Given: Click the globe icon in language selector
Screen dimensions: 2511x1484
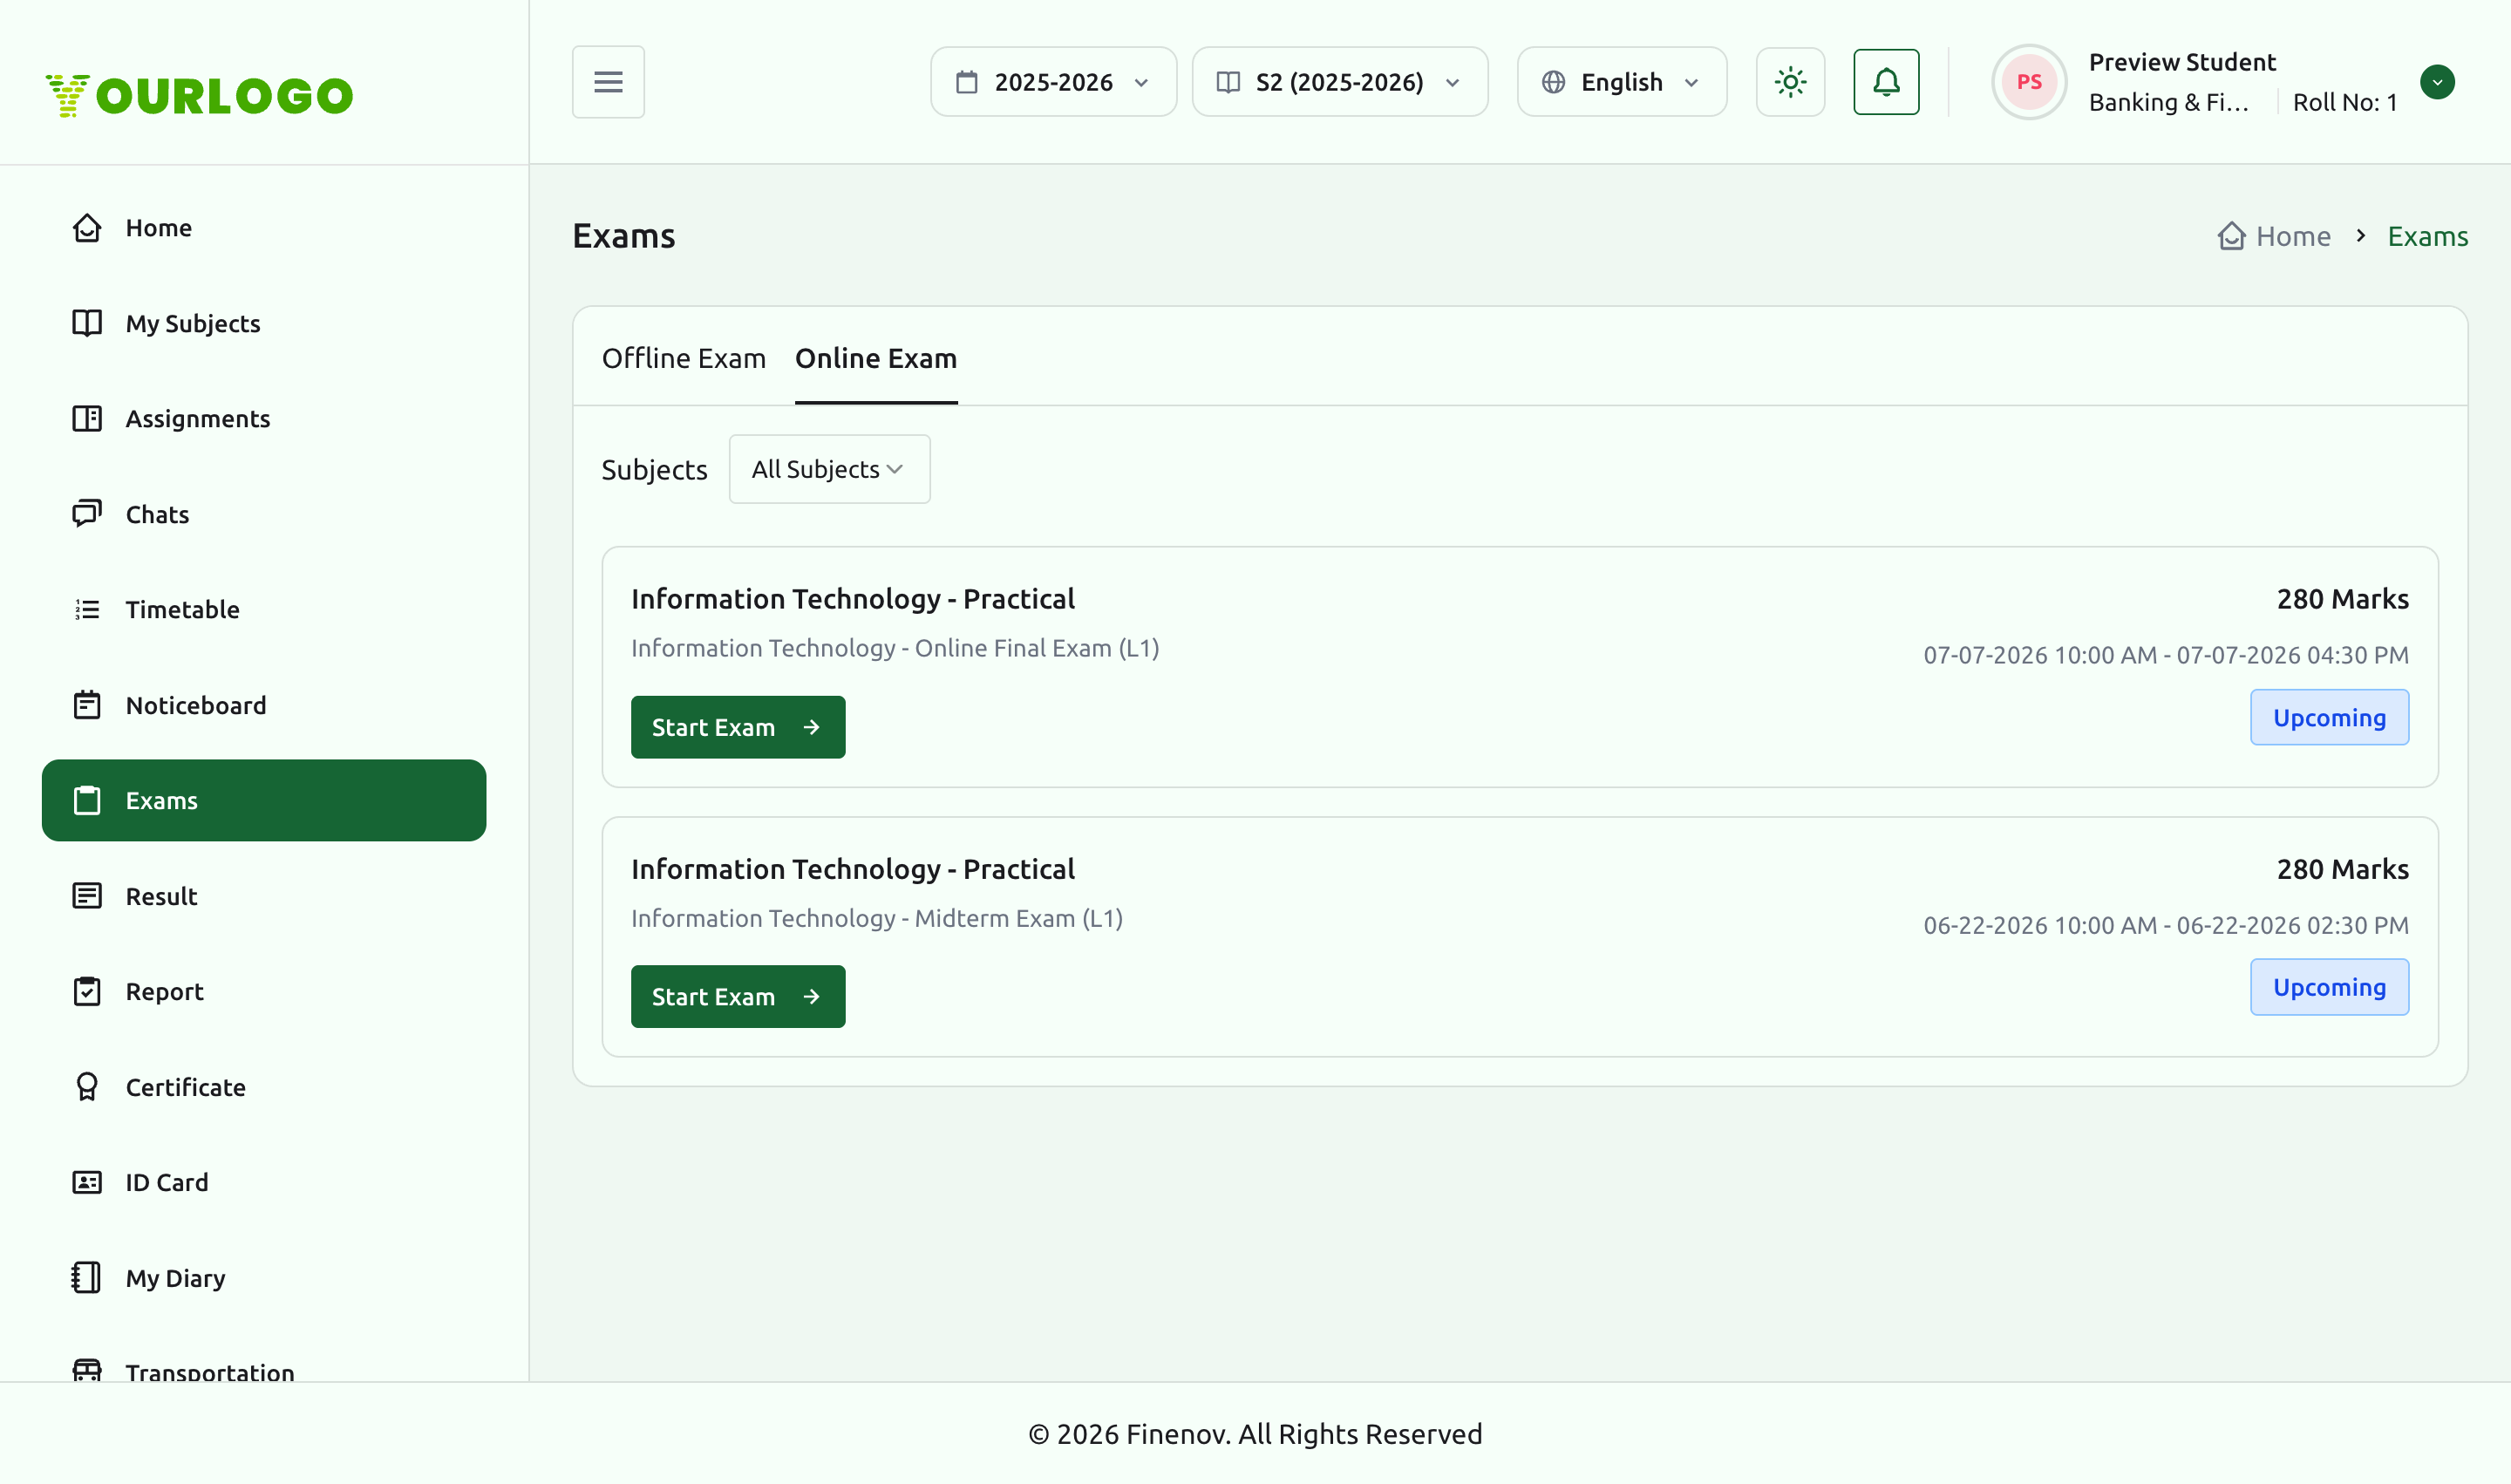Looking at the screenshot, I should tap(1553, 82).
